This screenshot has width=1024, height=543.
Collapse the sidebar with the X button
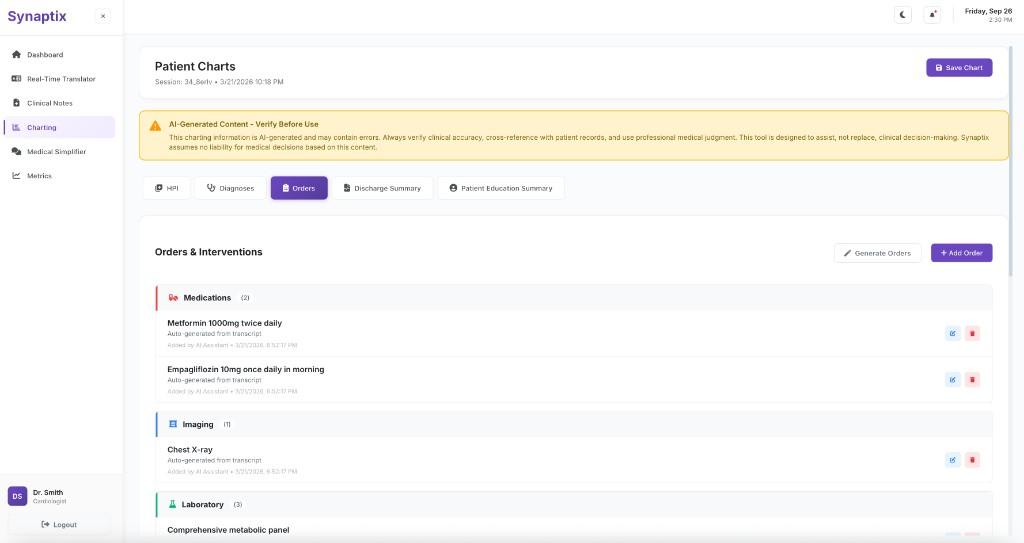click(x=103, y=16)
